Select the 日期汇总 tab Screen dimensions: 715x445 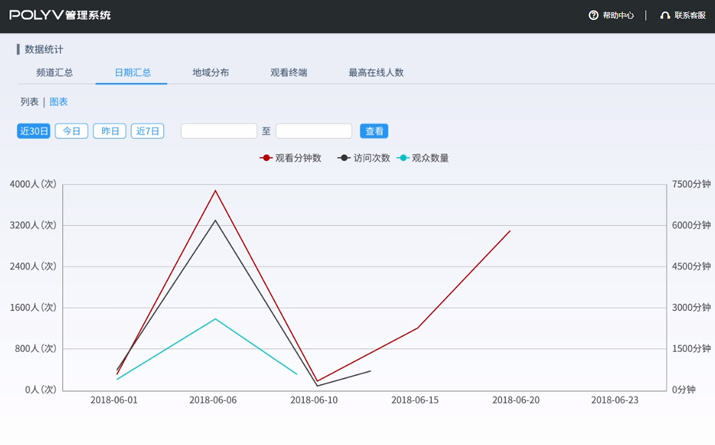132,73
